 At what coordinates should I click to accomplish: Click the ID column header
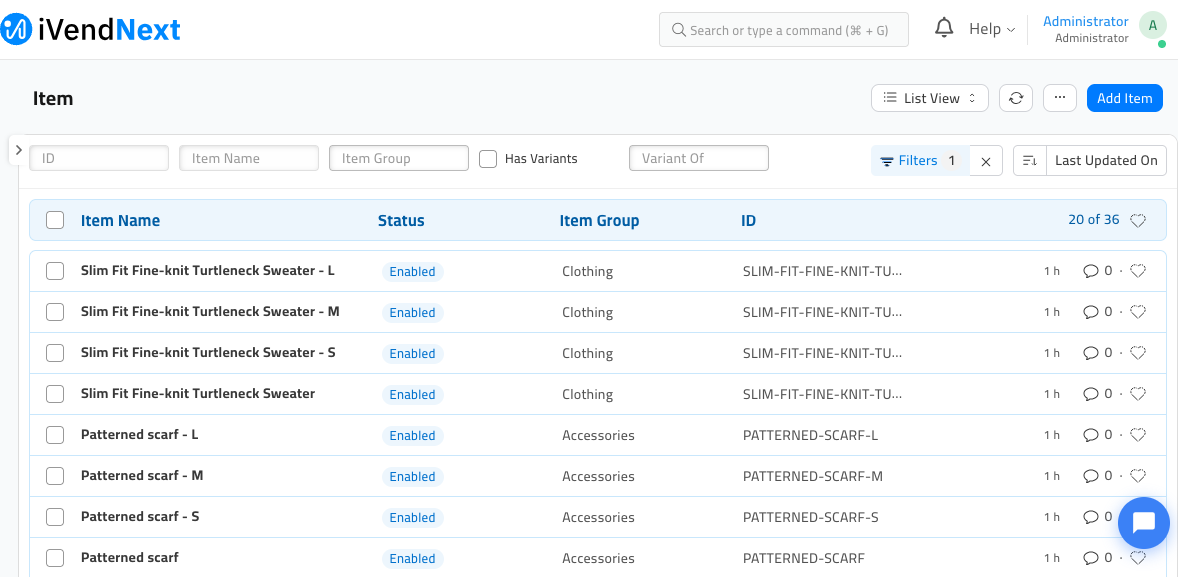point(748,220)
